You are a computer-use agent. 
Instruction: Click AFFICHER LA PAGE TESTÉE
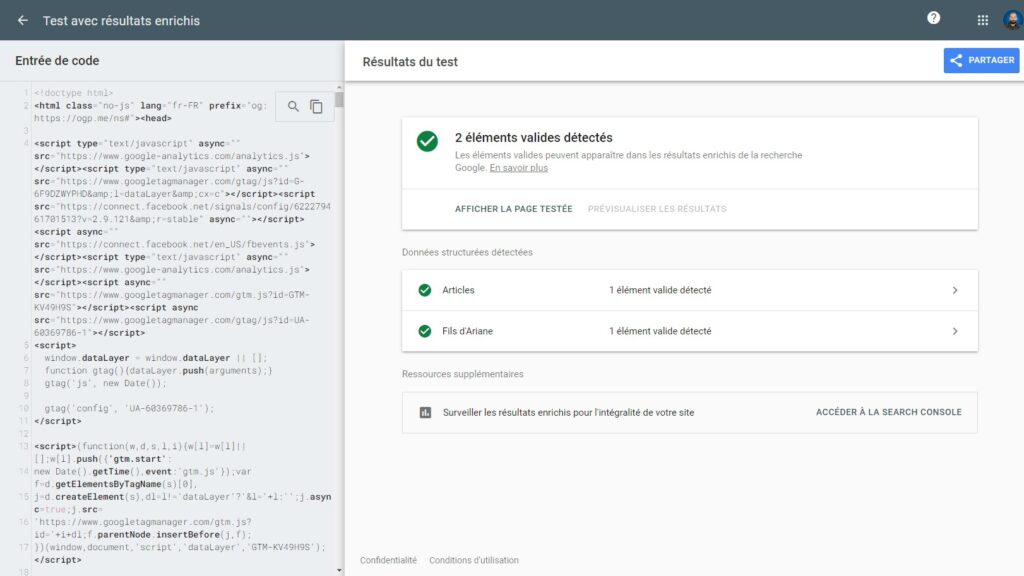tap(513, 209)
